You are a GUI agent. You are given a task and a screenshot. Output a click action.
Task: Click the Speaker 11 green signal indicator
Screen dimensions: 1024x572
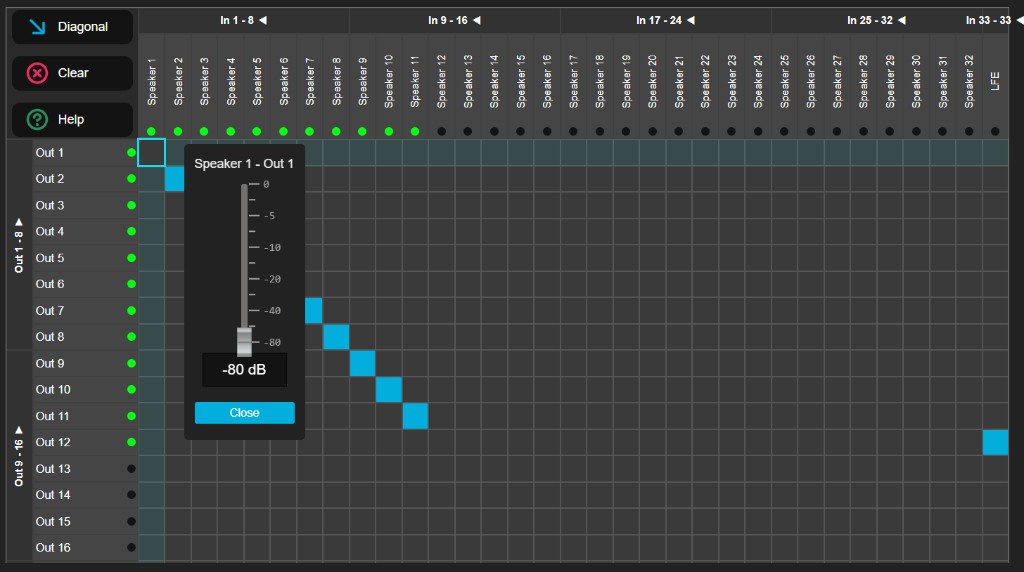coord(415,131)
